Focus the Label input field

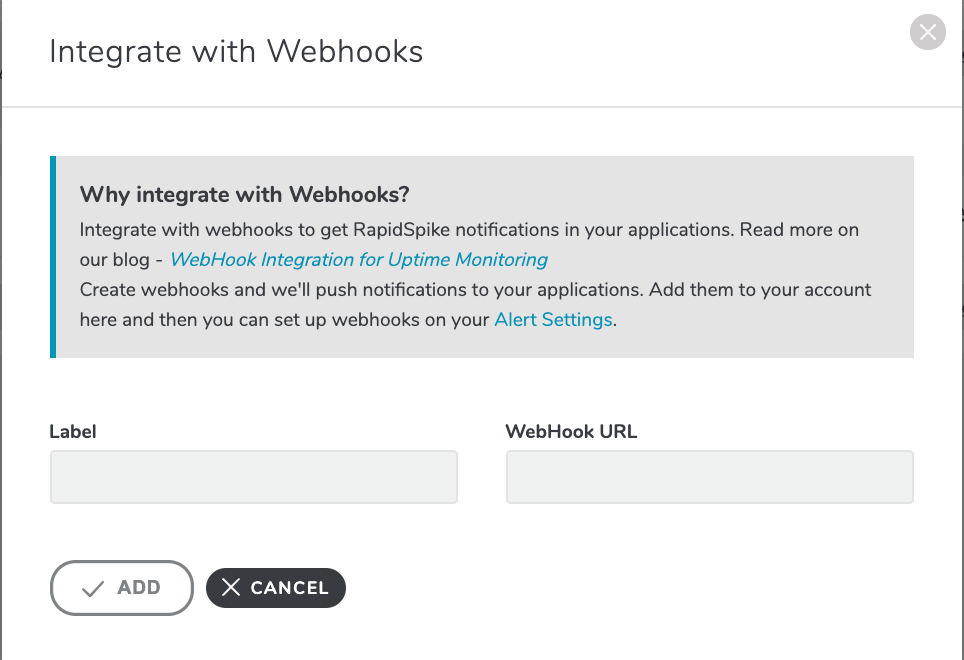click(x=254, y=477)
